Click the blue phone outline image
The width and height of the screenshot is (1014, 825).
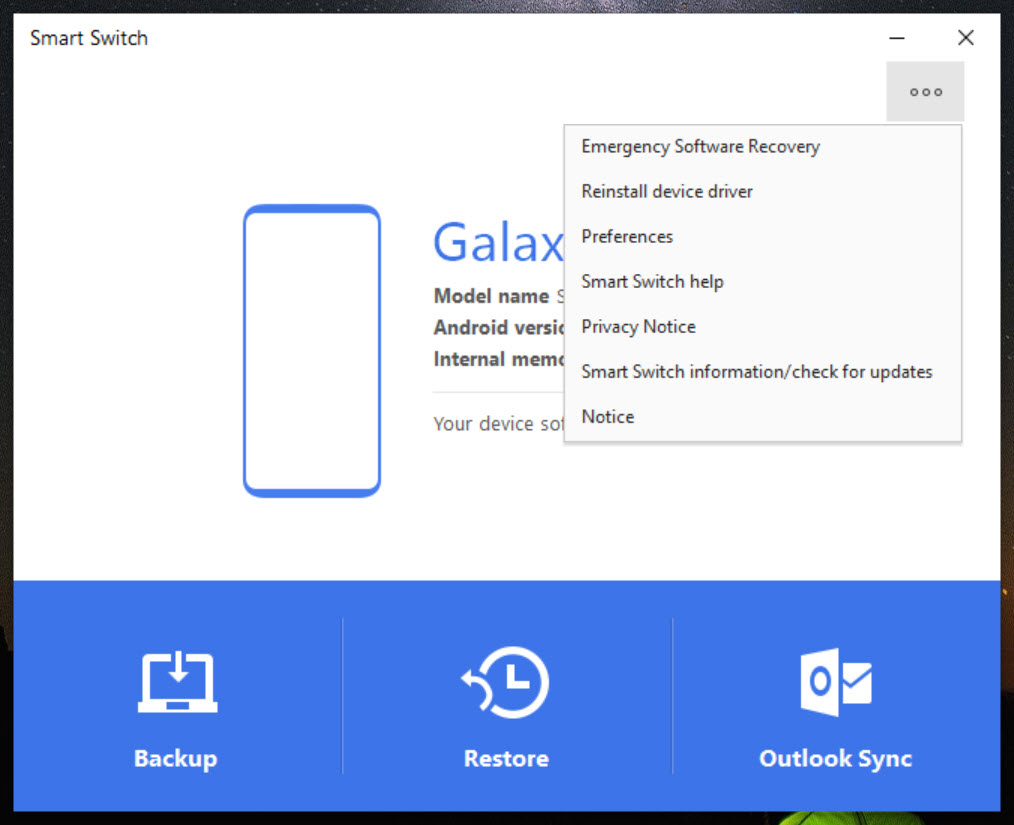point(312,351)
